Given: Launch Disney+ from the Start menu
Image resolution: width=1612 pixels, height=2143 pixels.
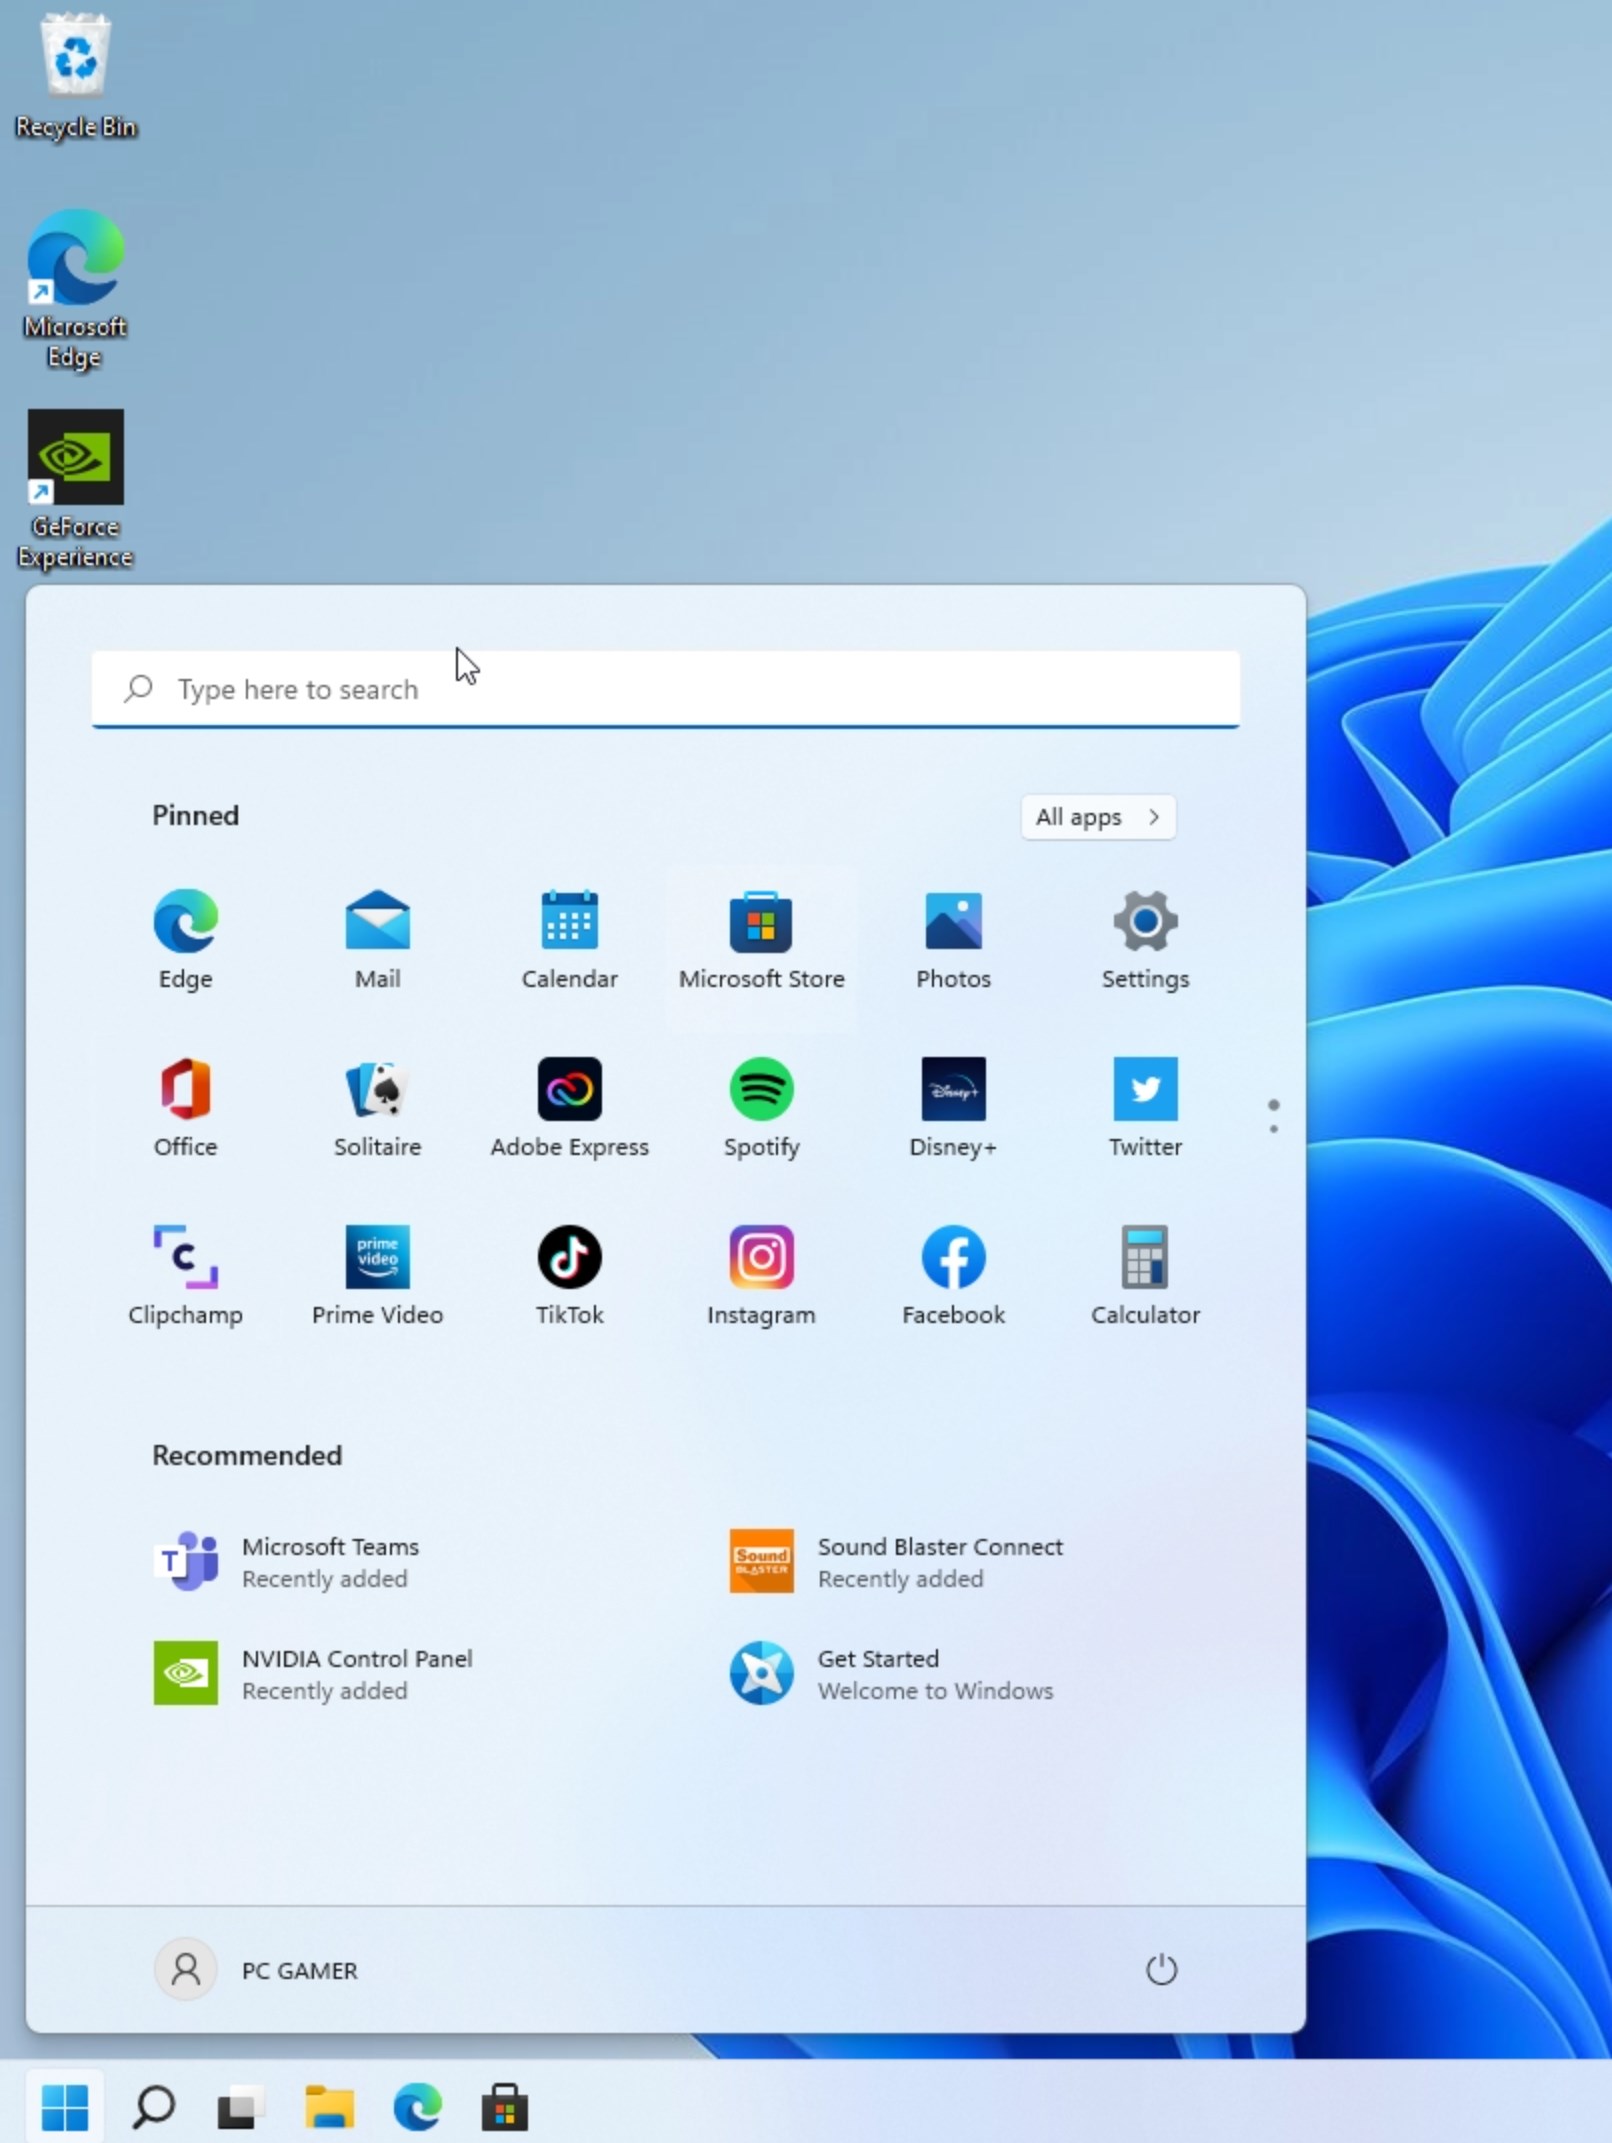Looking at the screenshot, I should pos(953,1106).
